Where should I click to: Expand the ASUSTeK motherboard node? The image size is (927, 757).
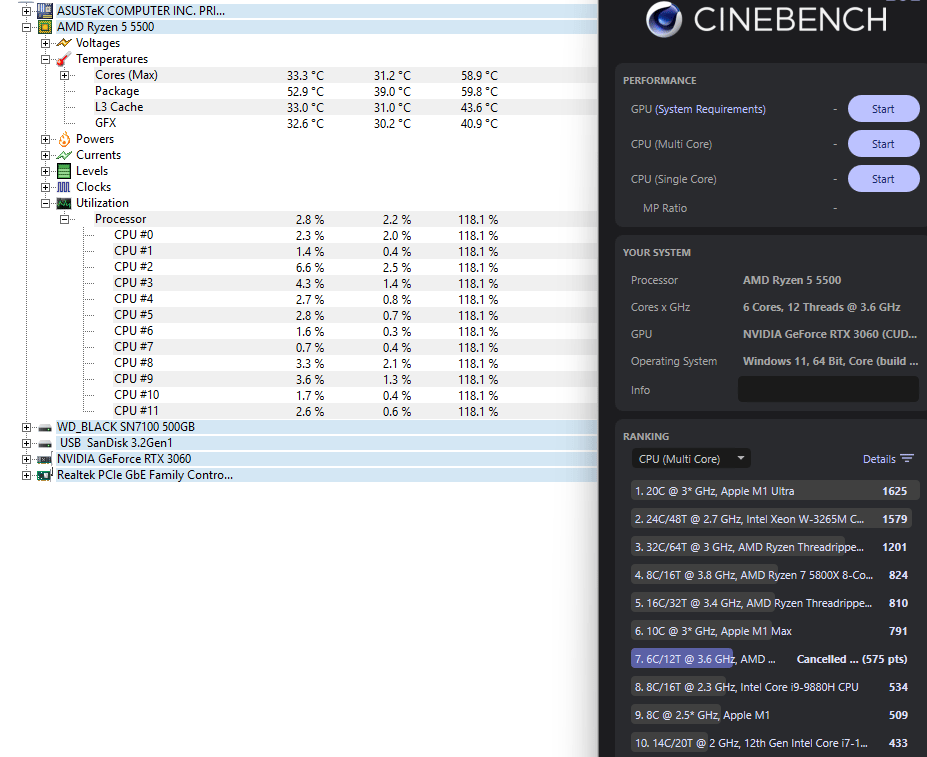(x=26, y=11)
